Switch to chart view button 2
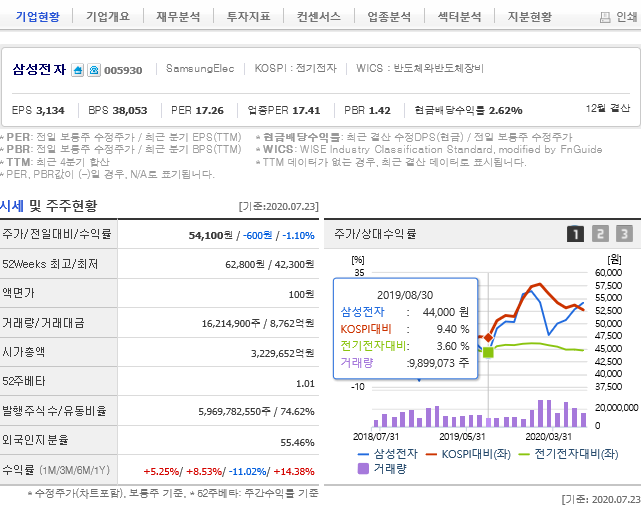This screenshot has height=506, width=641. [600, 234]
